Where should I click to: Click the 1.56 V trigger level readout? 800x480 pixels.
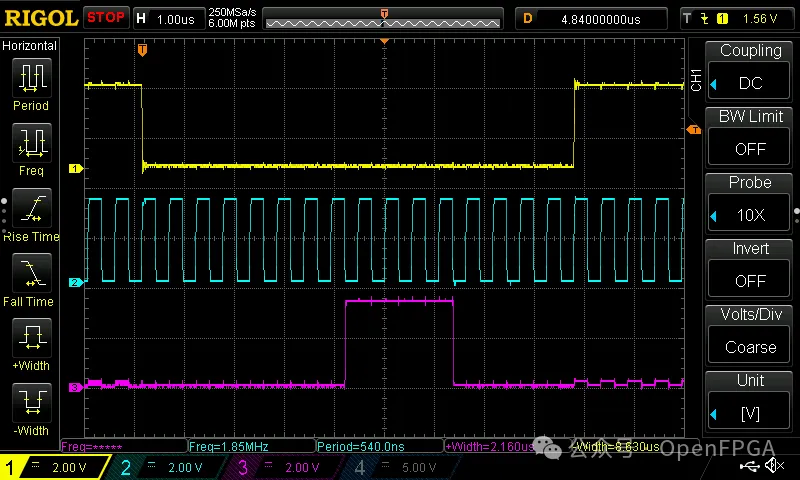(760, 19)
